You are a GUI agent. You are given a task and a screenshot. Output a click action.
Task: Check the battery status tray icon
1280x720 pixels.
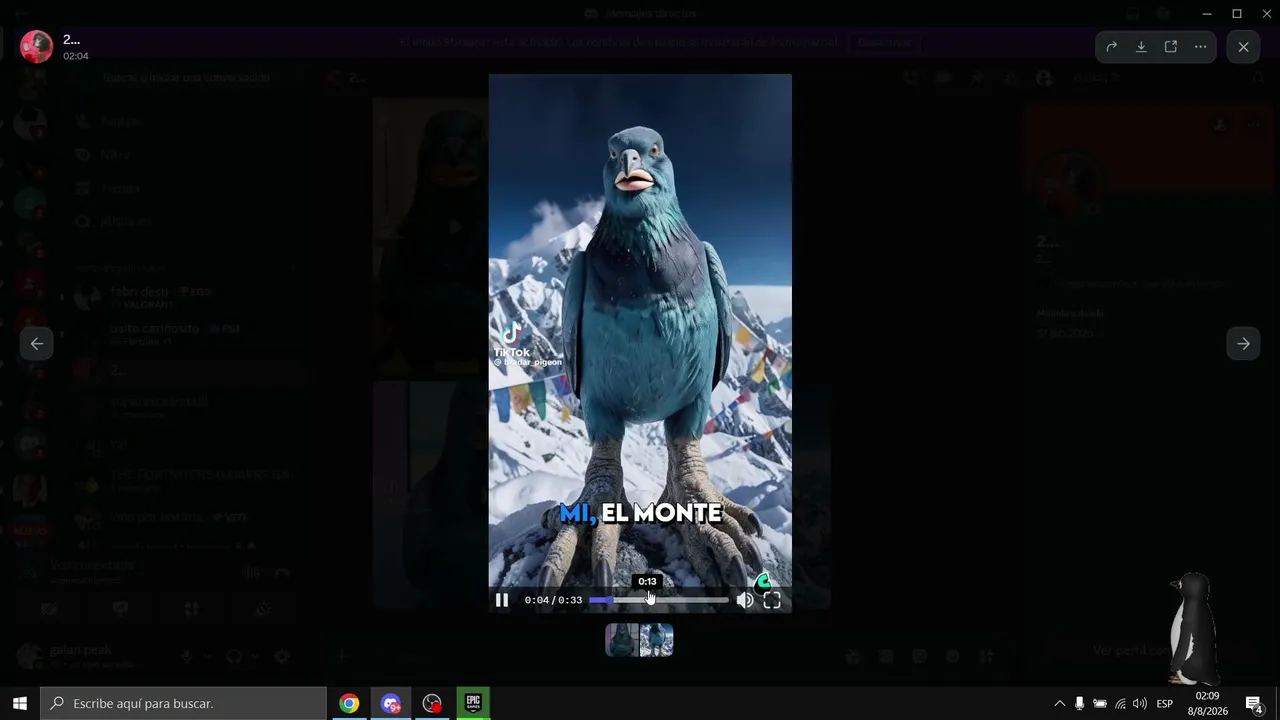[x=1100, y=704]
